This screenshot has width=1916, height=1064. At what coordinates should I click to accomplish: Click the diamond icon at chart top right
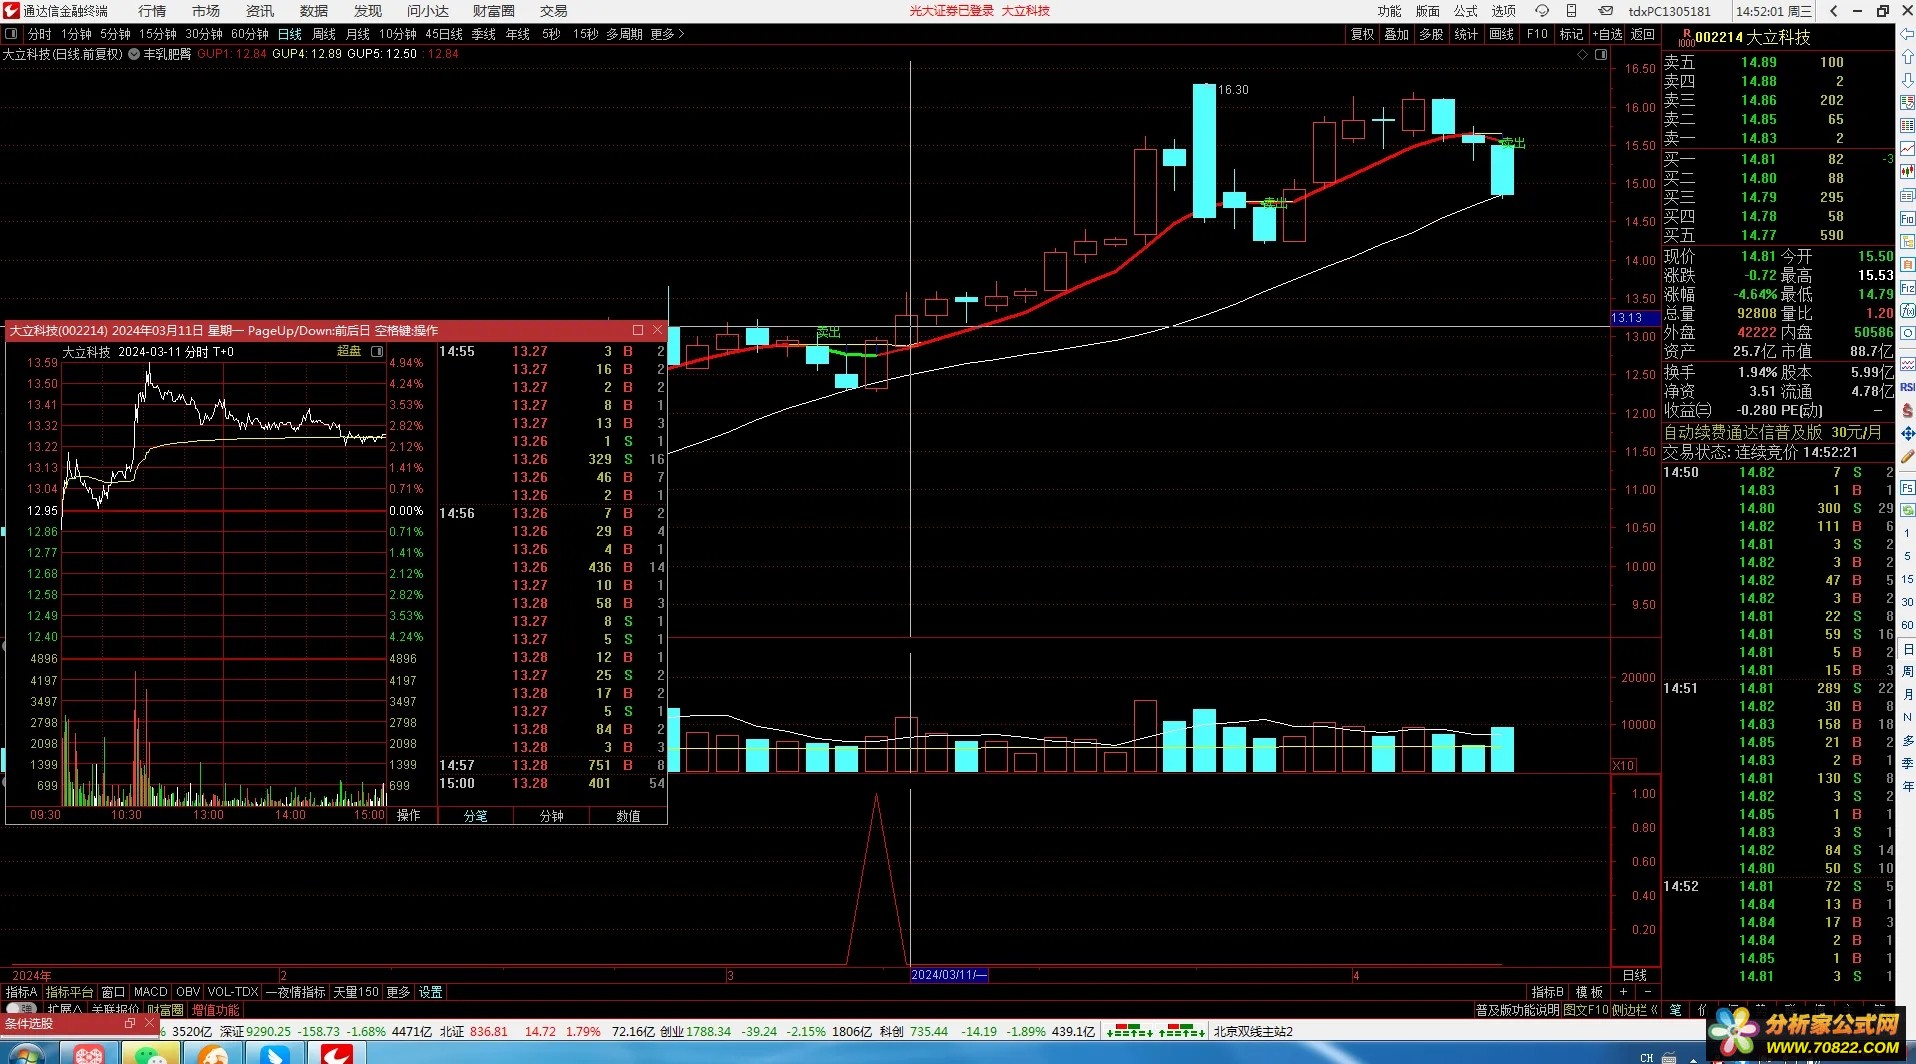pyautogui.click(x=1582, y=55)
